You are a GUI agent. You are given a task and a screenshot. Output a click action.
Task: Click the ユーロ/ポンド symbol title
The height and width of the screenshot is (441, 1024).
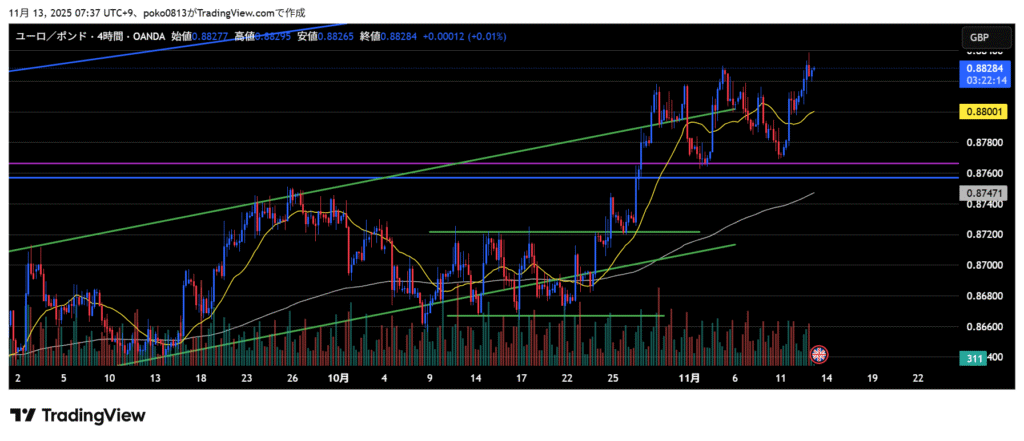48,37
